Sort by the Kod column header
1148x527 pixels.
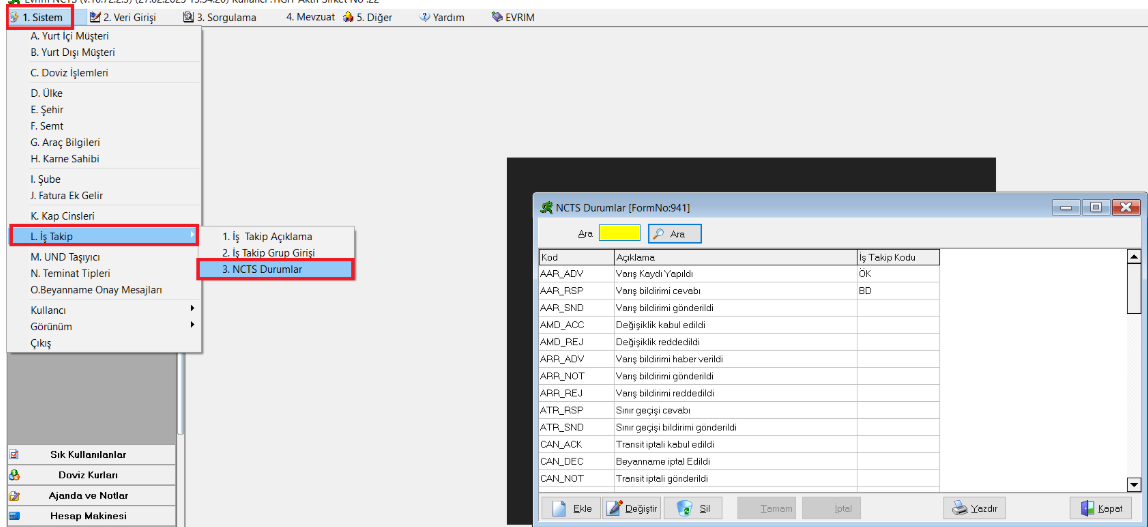point(576,257)
